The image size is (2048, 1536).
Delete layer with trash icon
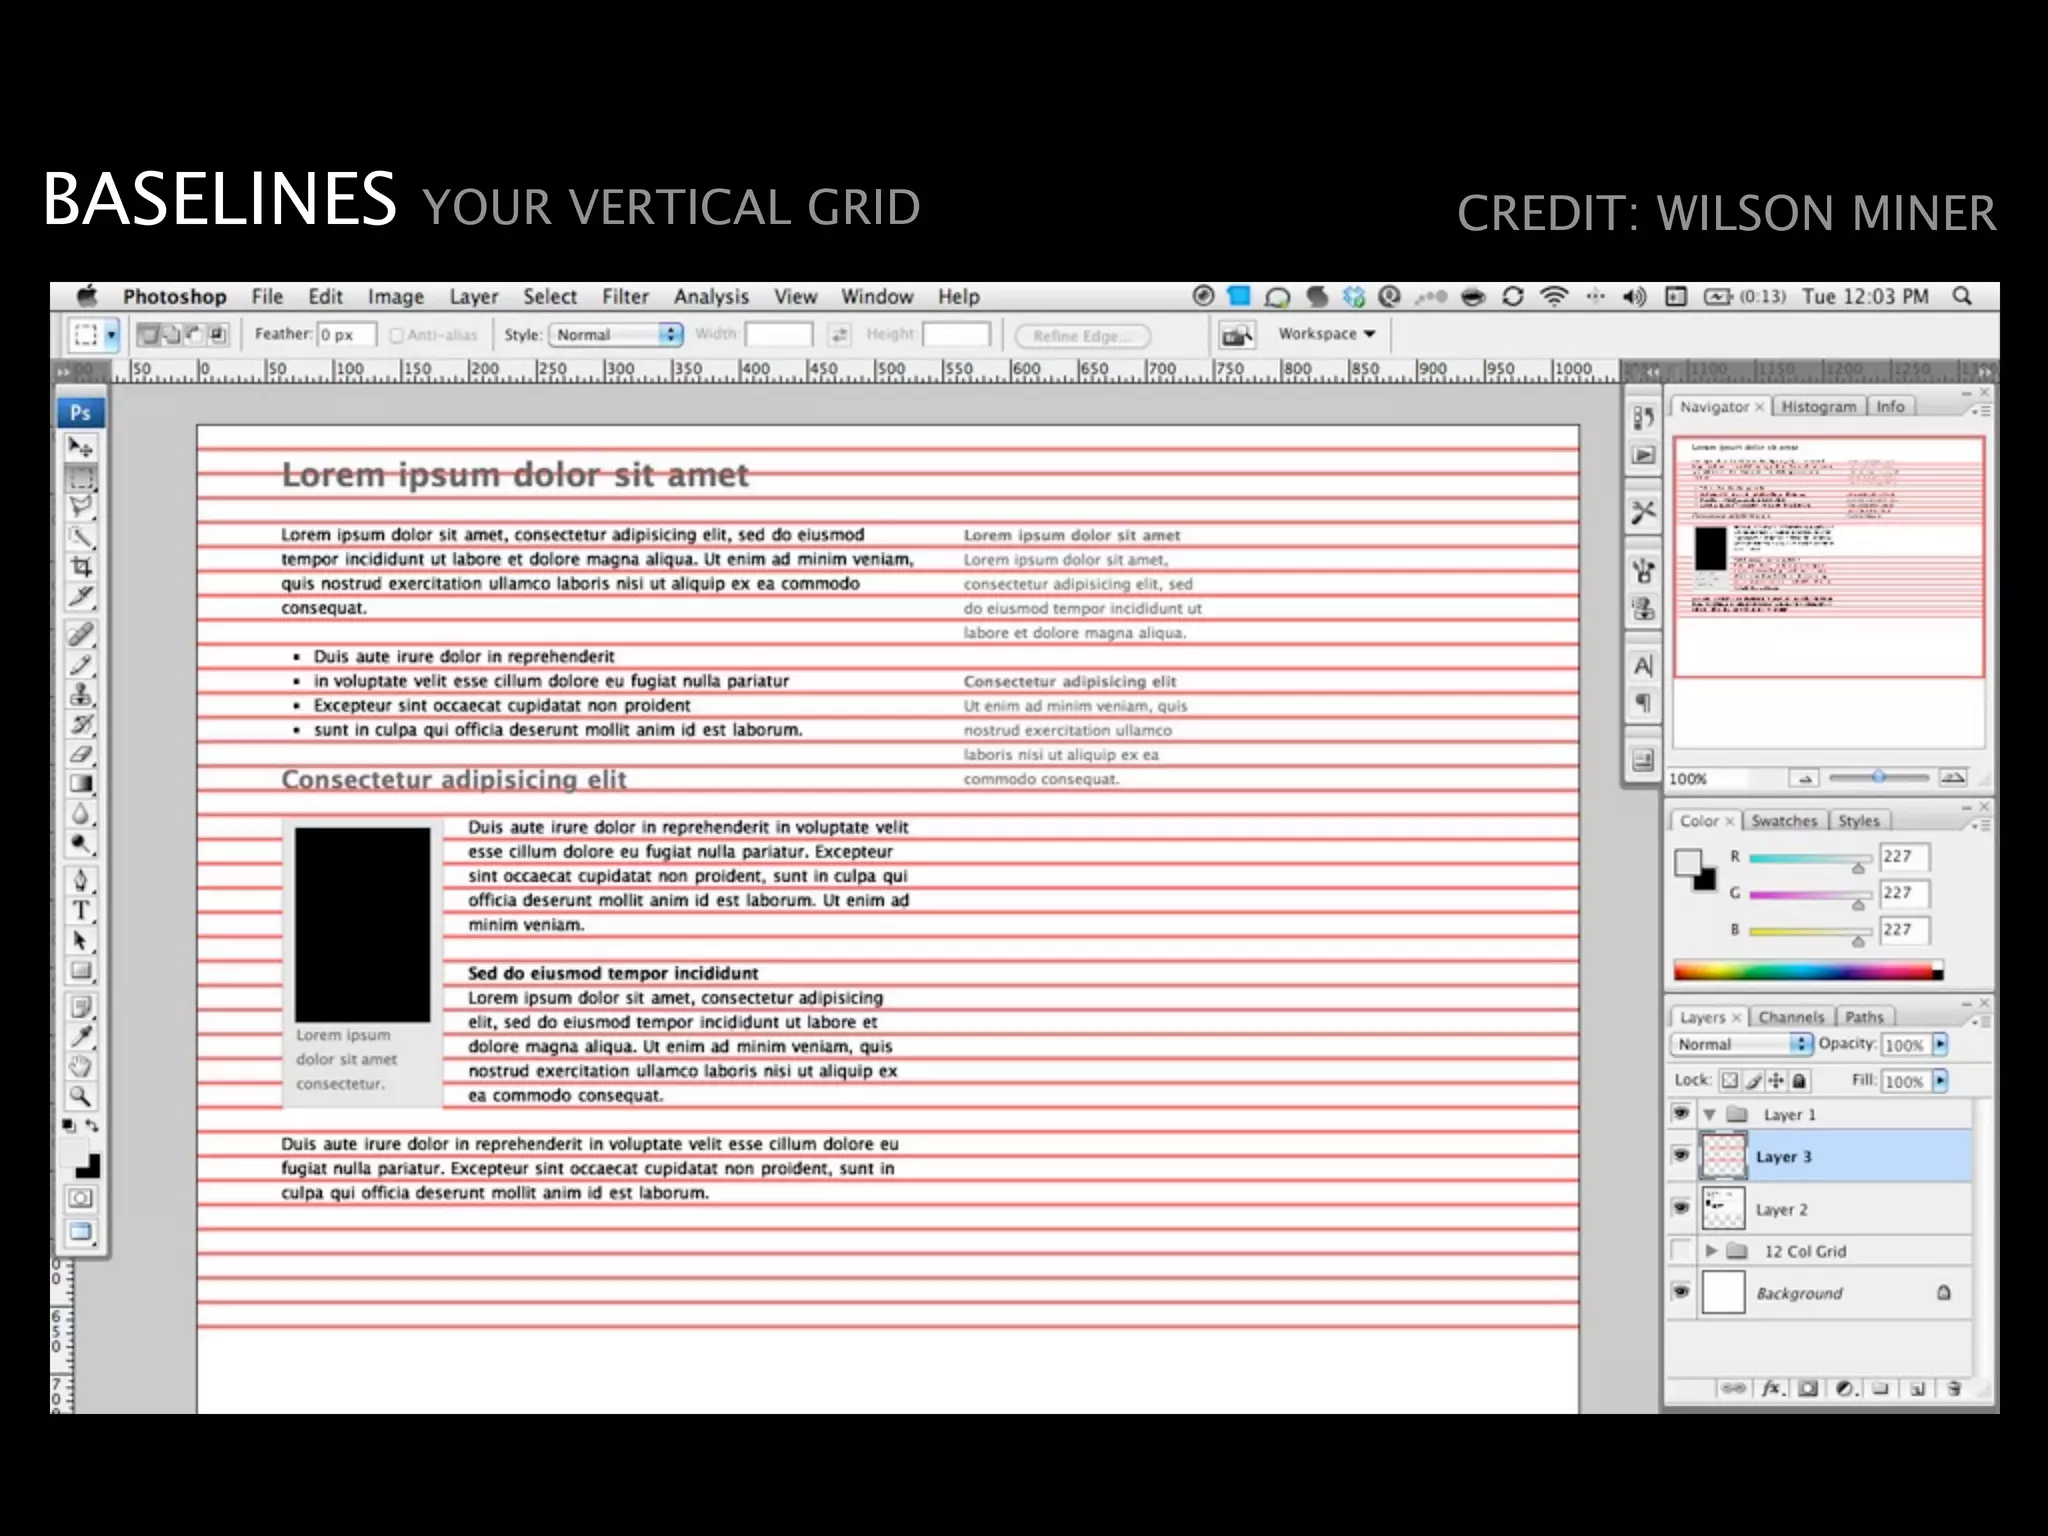(1954, 1388)
